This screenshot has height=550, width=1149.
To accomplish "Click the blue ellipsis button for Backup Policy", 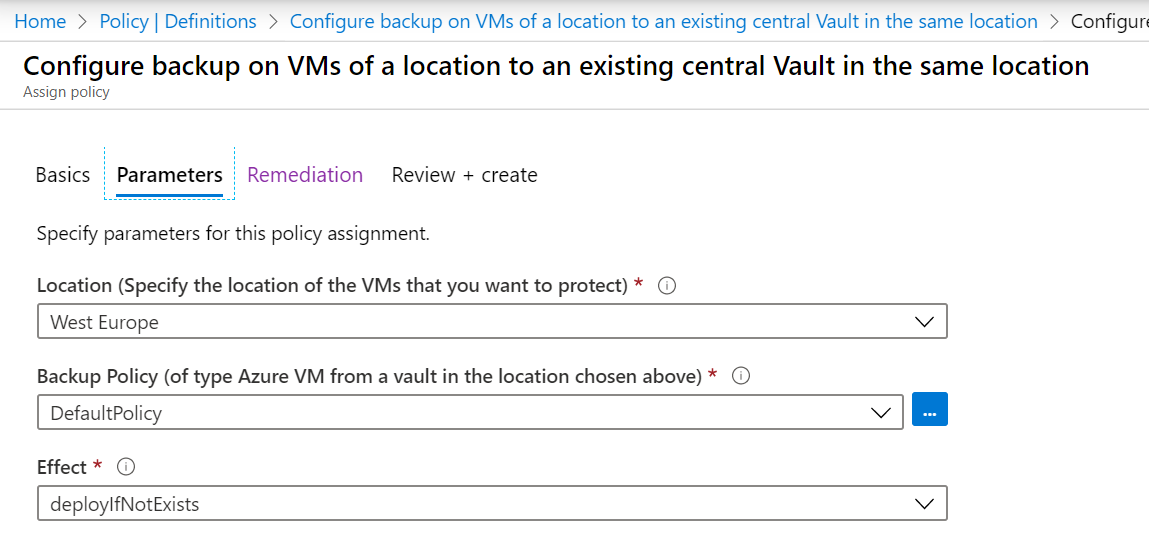I will tap(930, 410).
